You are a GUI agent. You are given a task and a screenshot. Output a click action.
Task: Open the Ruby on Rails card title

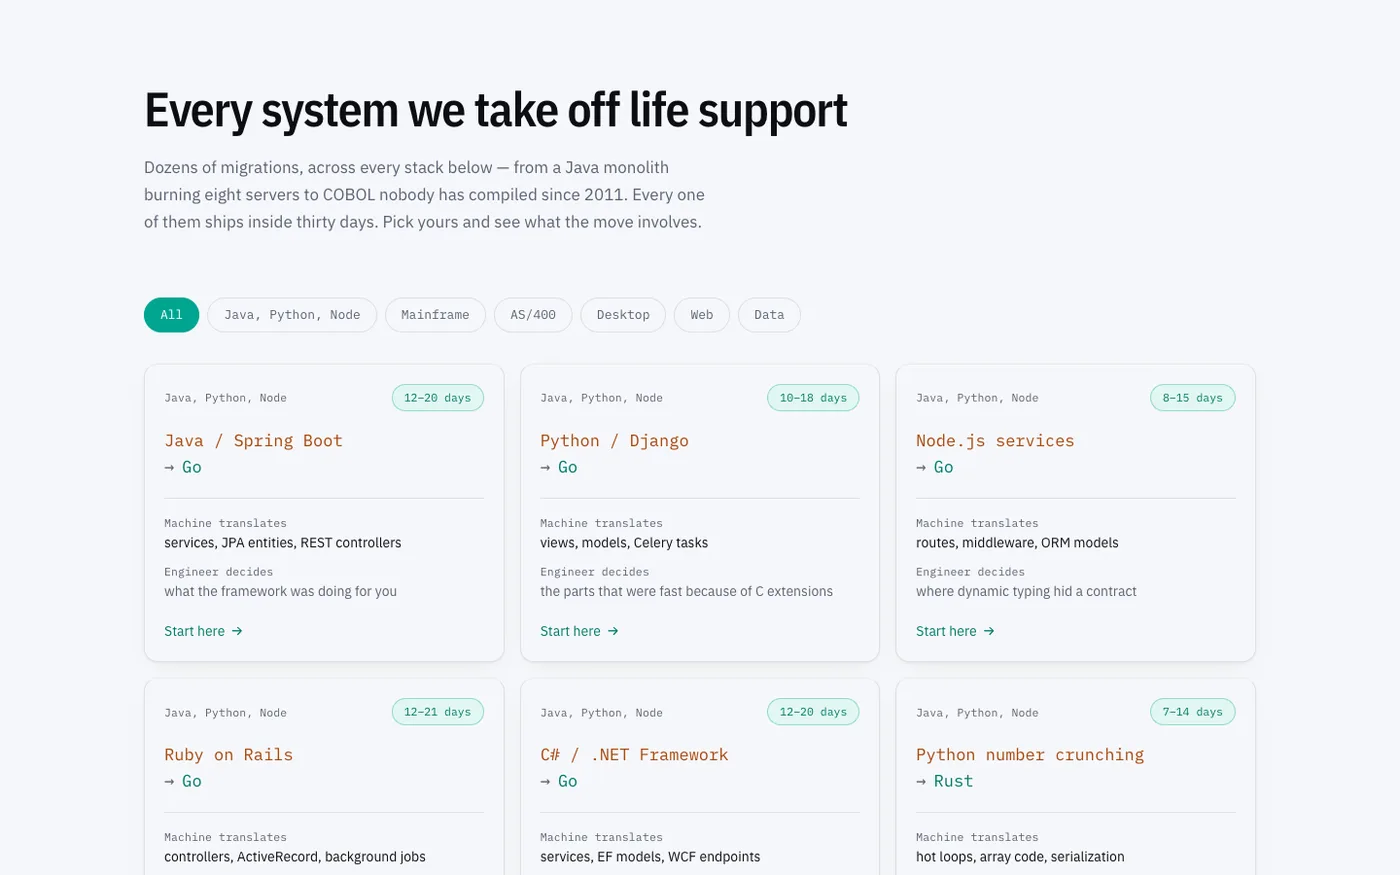coord(229,755)
